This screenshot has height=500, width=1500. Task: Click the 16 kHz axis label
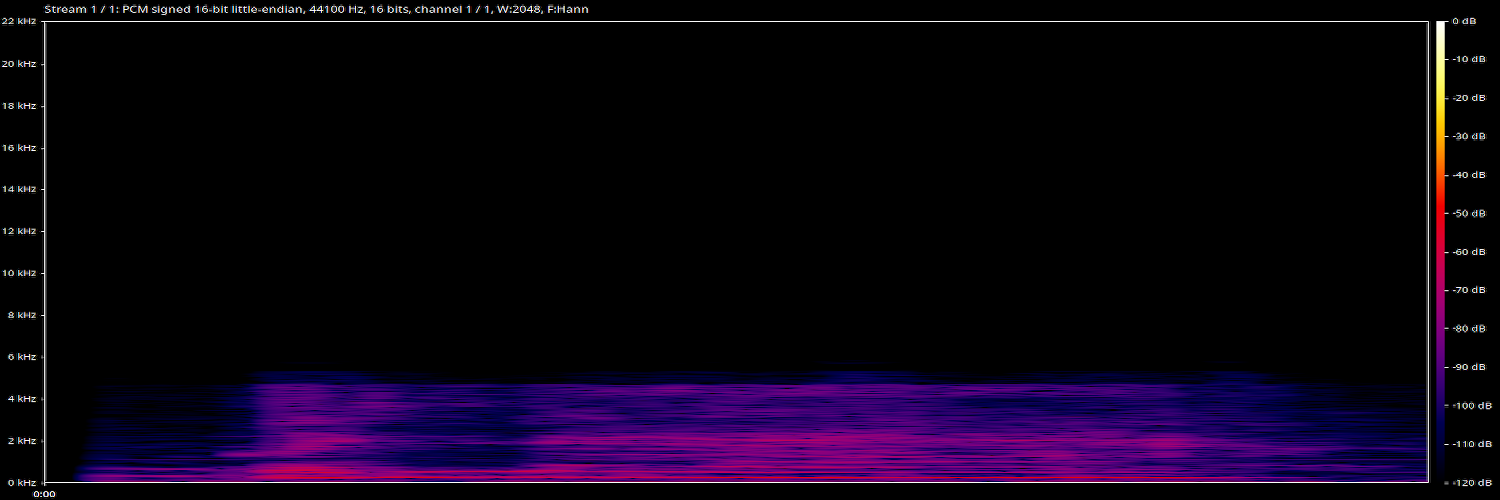(20, 148)
